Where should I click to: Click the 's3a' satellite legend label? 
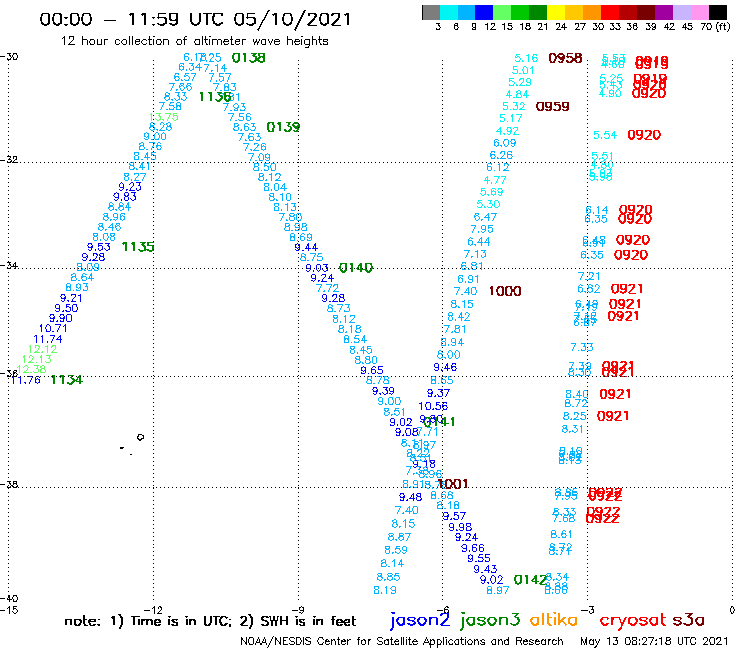(689, 620)
